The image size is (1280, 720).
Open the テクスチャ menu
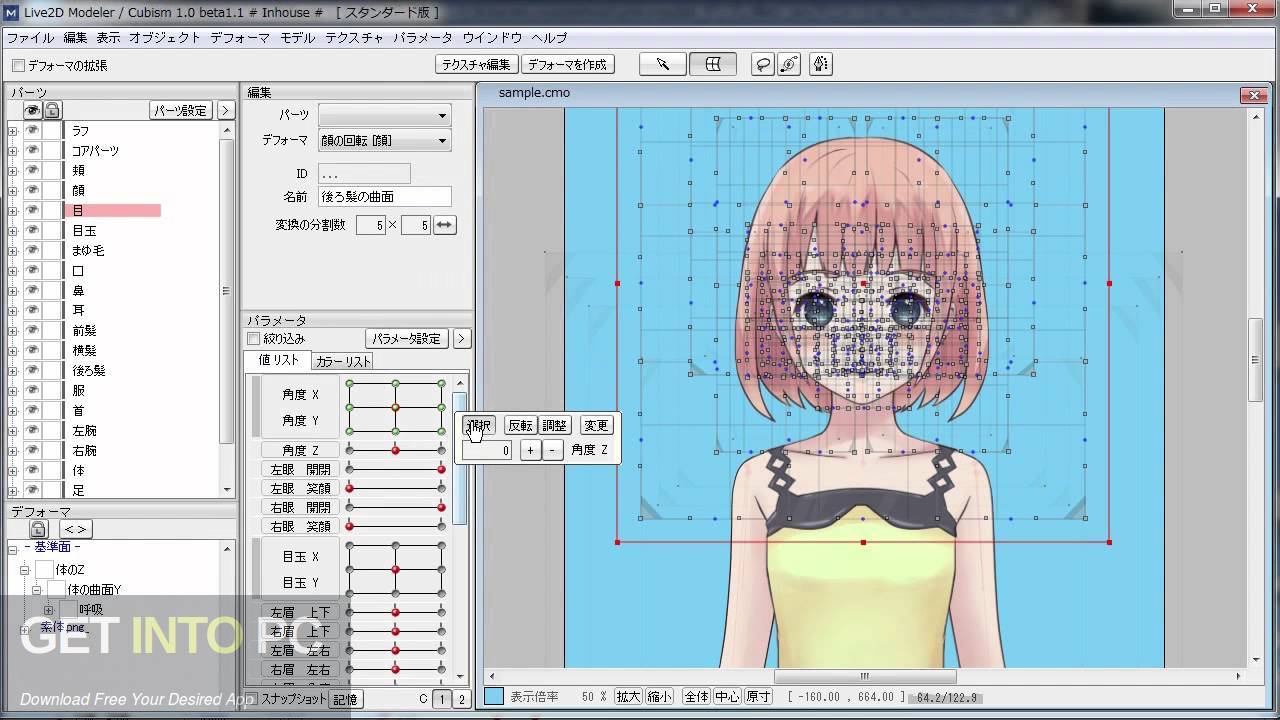[353, 38]
